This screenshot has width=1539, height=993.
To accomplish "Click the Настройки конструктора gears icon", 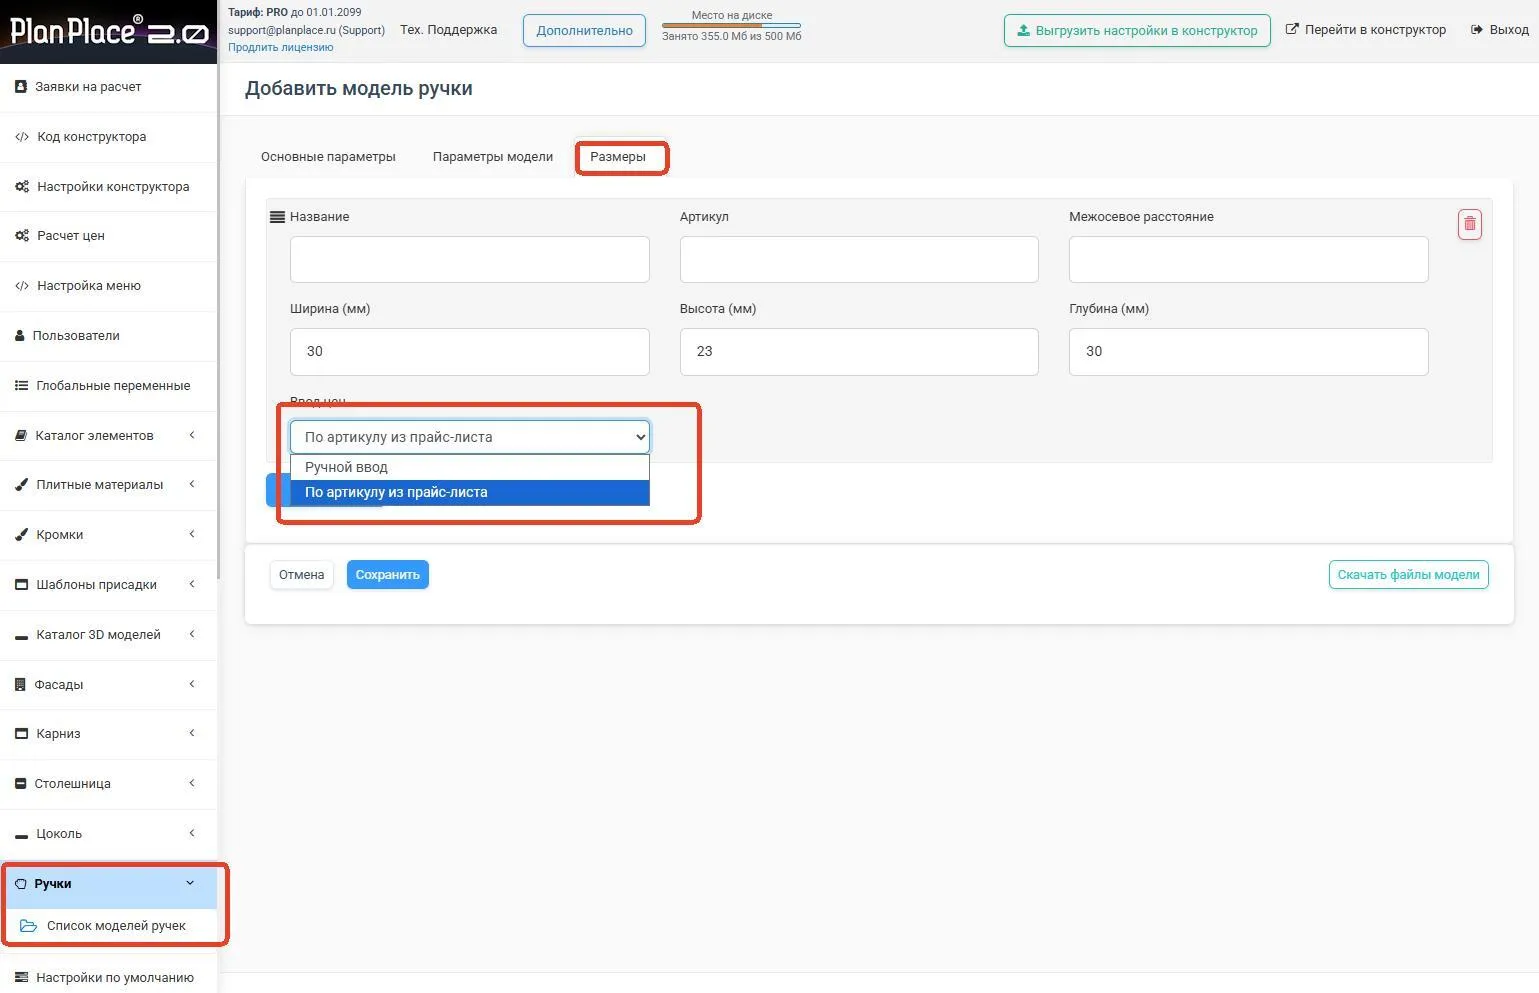I will 22,187.
